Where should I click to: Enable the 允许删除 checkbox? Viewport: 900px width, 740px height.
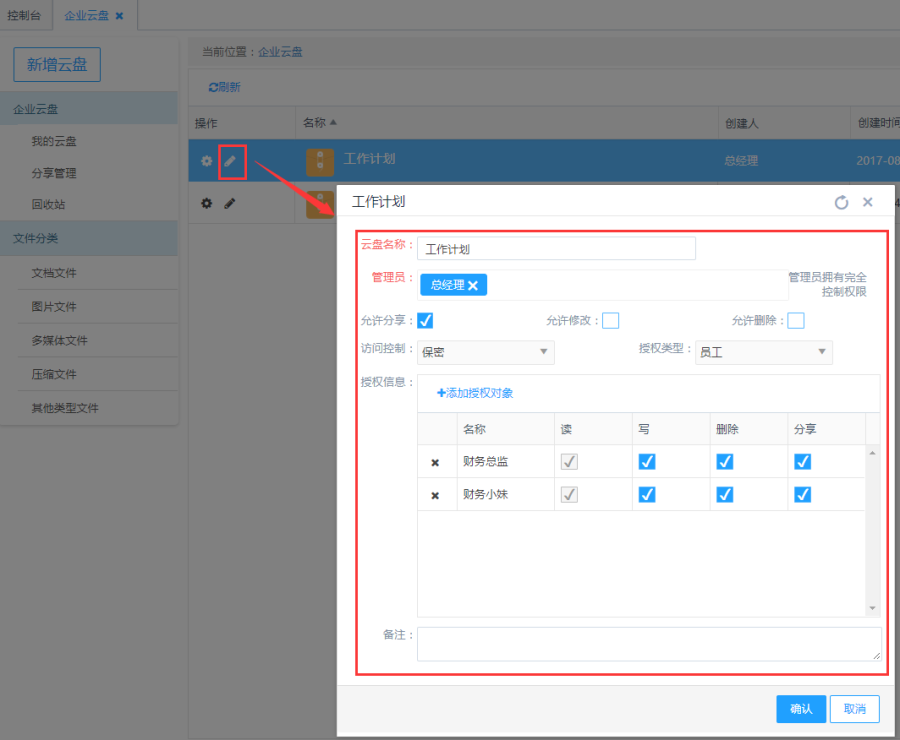795,321
